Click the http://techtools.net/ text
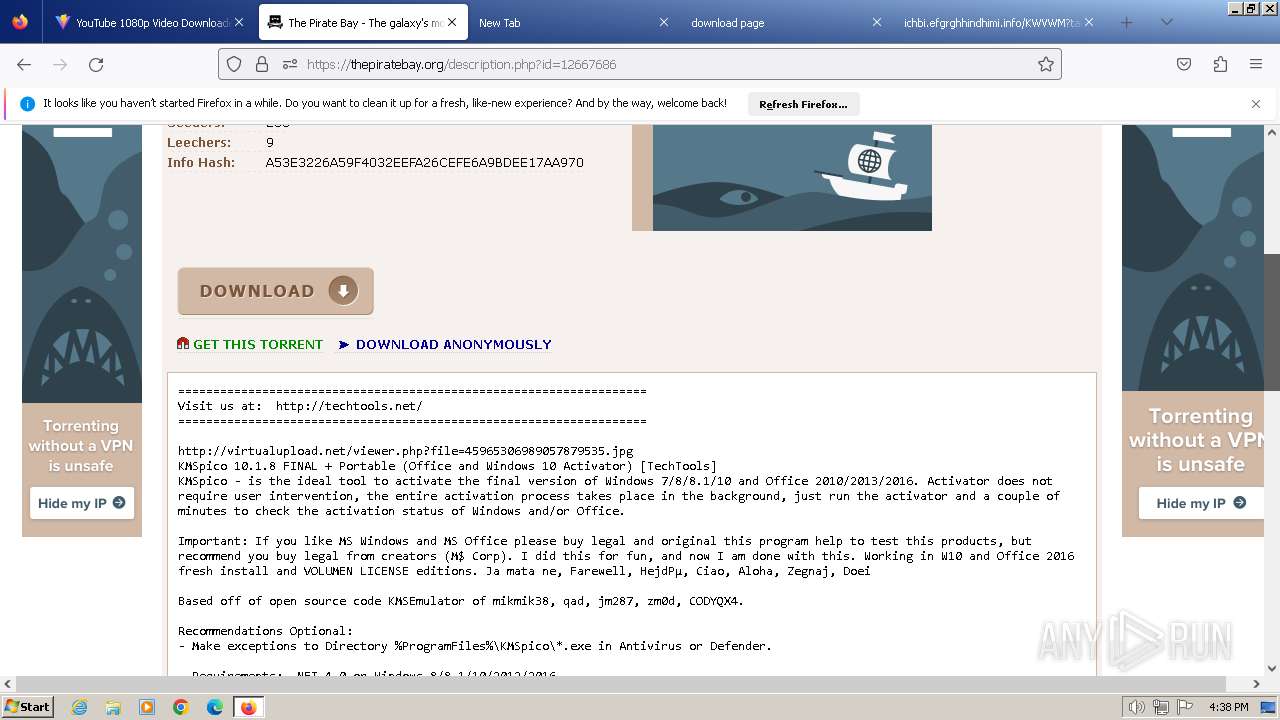Image resolution: width=1280 pixels, height=720 pixels. 349,406
